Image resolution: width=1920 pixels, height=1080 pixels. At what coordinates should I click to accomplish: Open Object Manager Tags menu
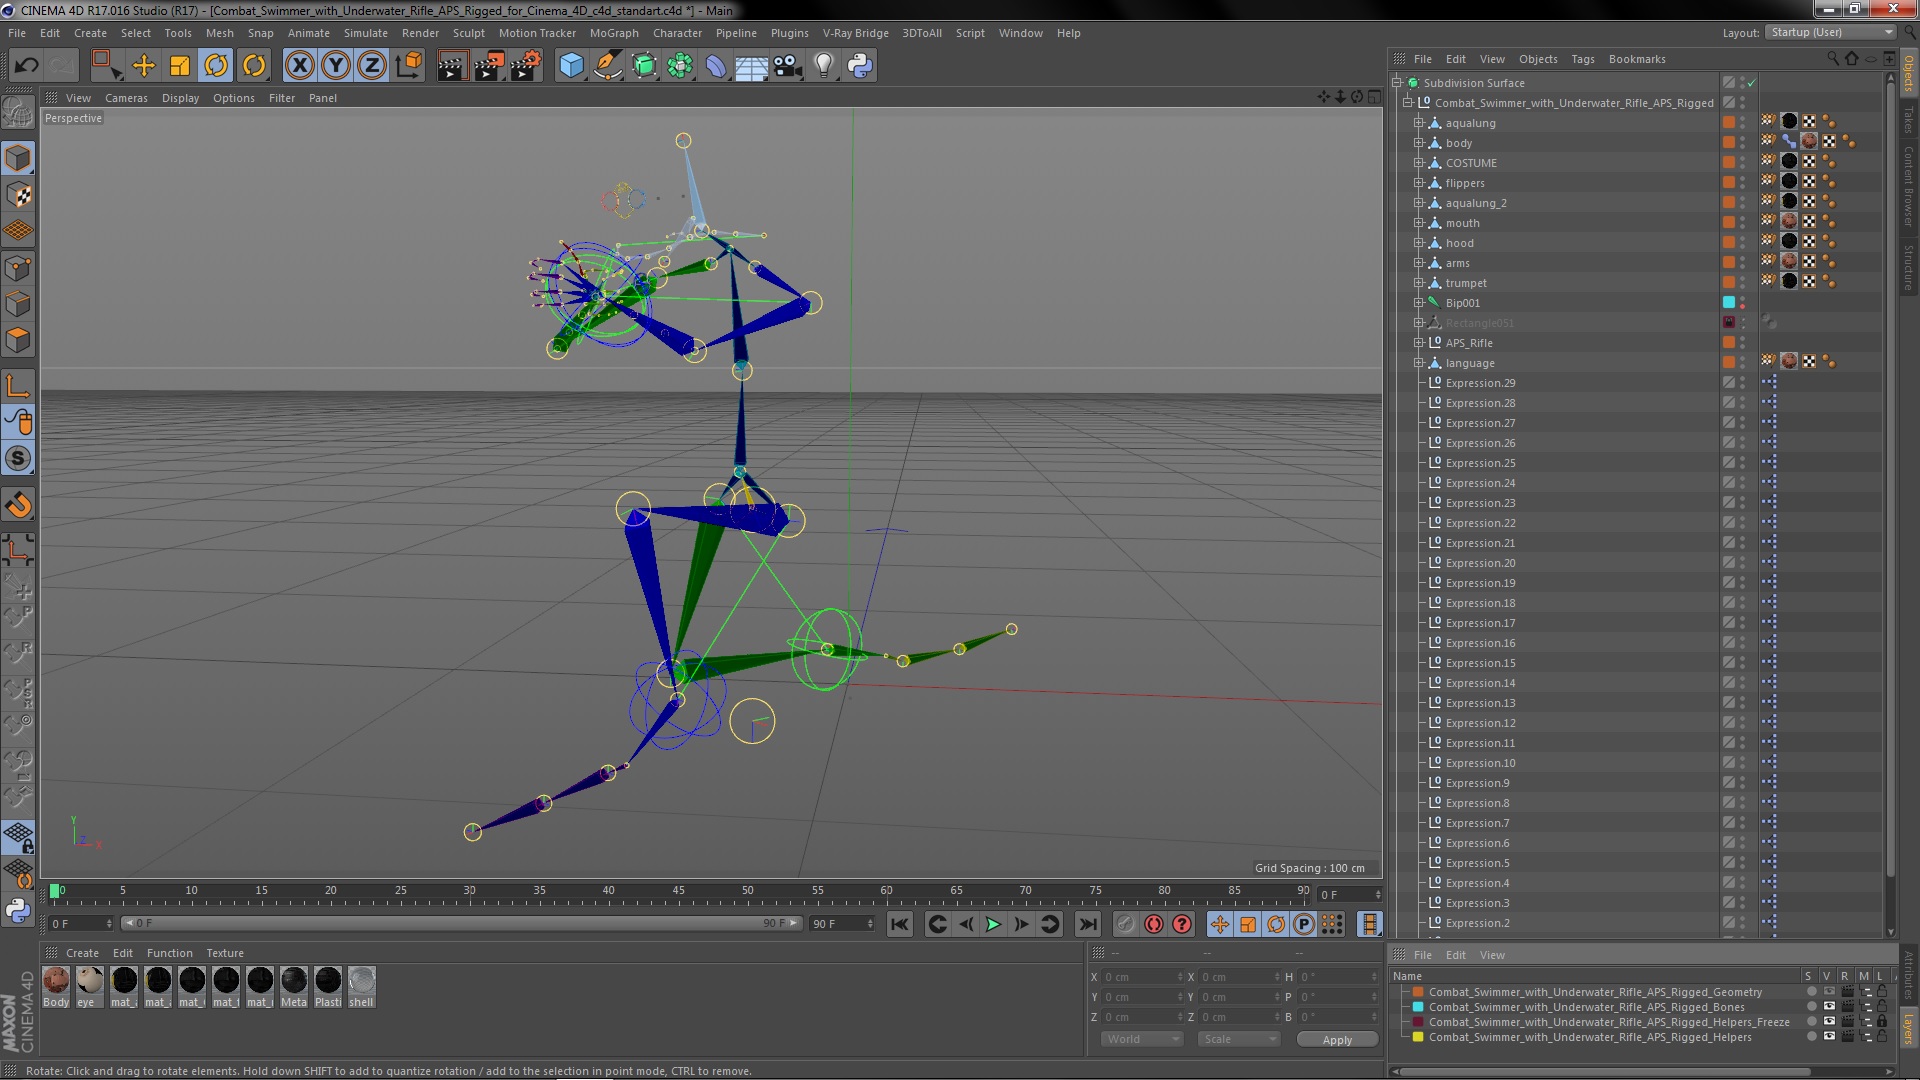click(1582, 59)
